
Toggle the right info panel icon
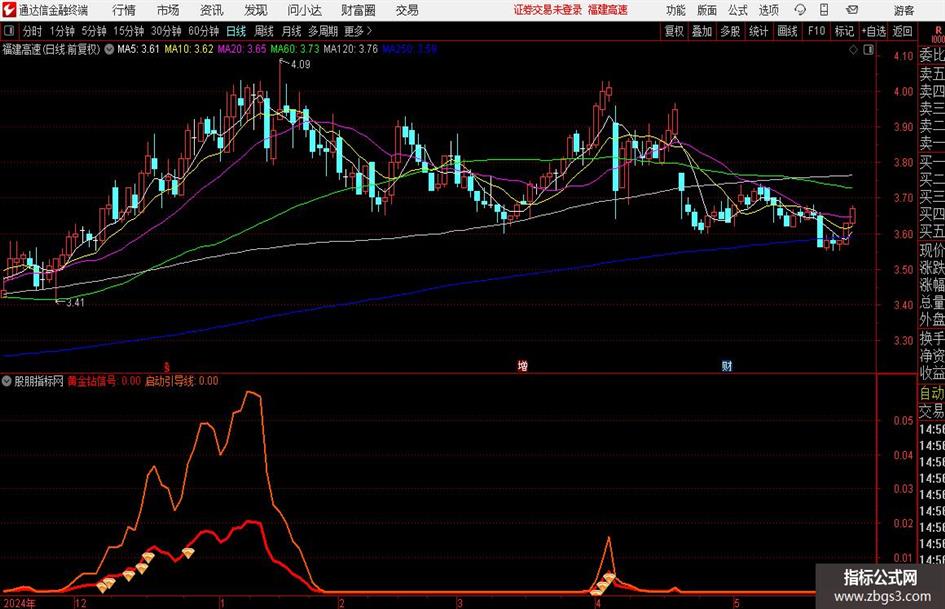click(868, 50)
